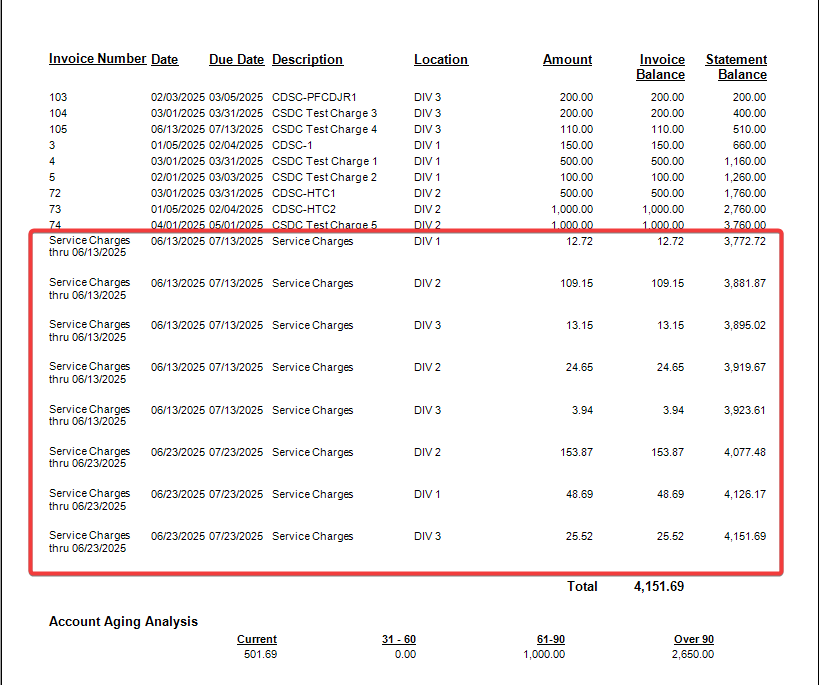Click the CDSC-PFCDJR1 description
Screen dimensions: 819x685
pos(314,97)
